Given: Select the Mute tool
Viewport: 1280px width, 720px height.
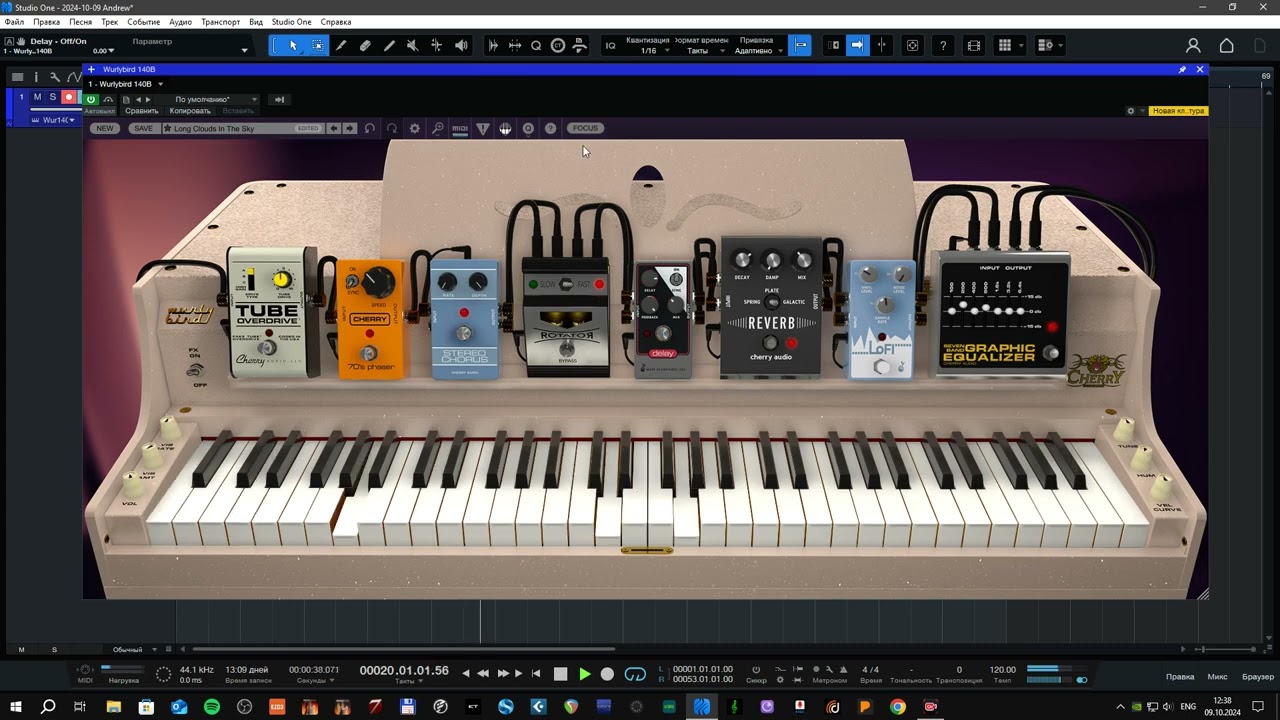Looking at the screenshot, I should click(412, 45).
